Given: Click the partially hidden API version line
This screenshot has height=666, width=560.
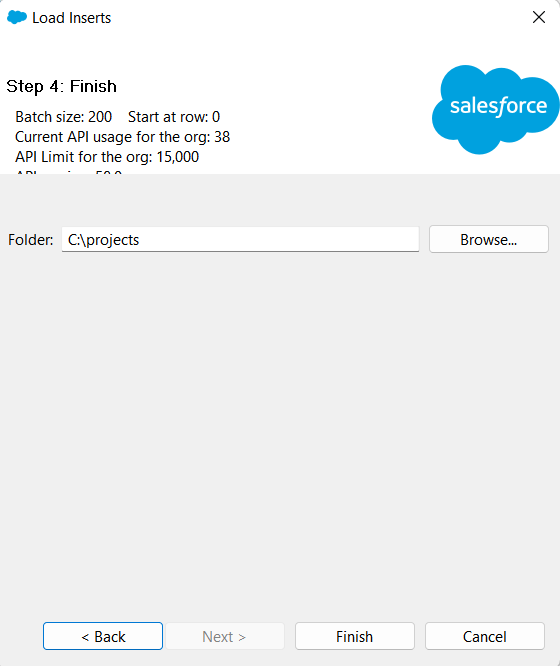Looking at the screenshot, I should coord(69,171).
